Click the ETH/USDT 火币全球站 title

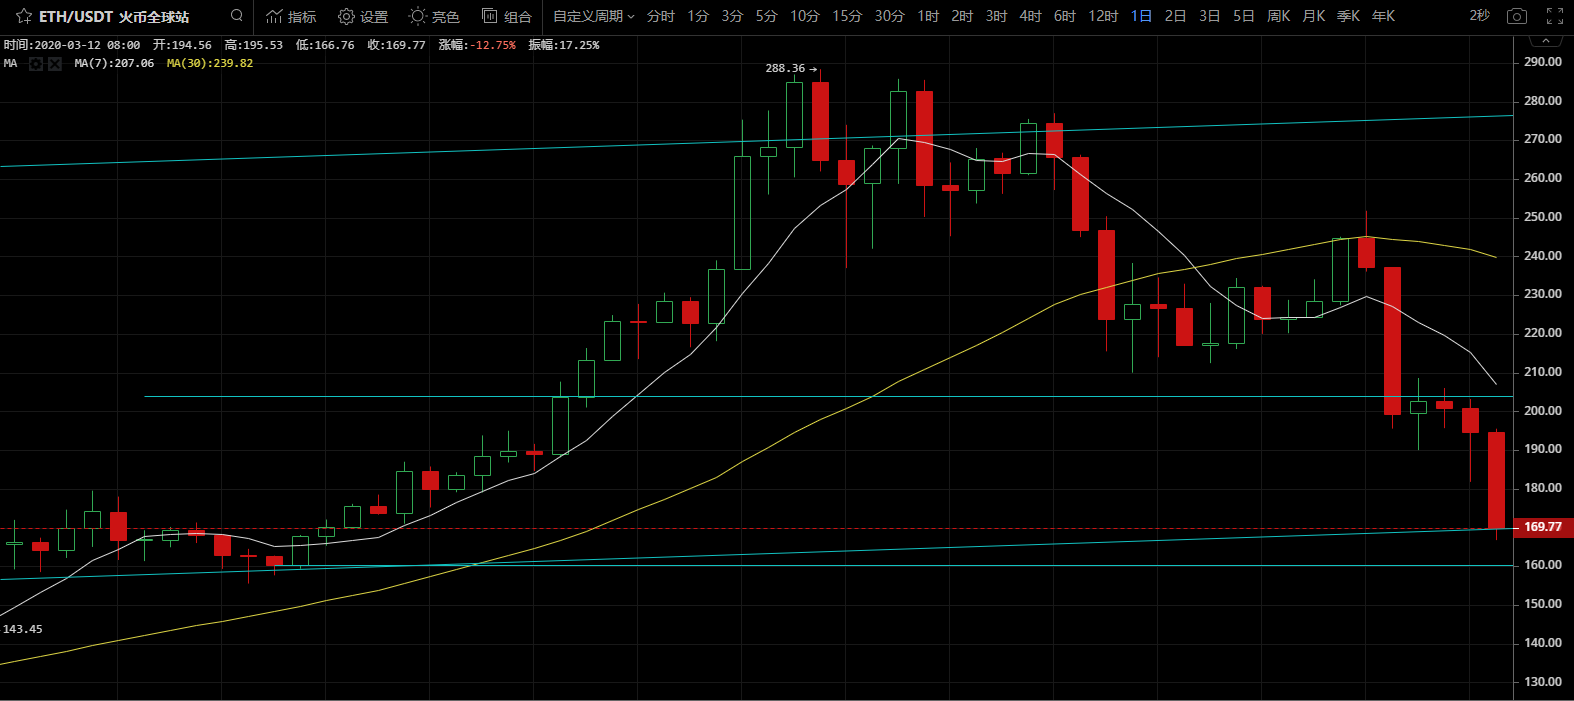coord(114,16)
